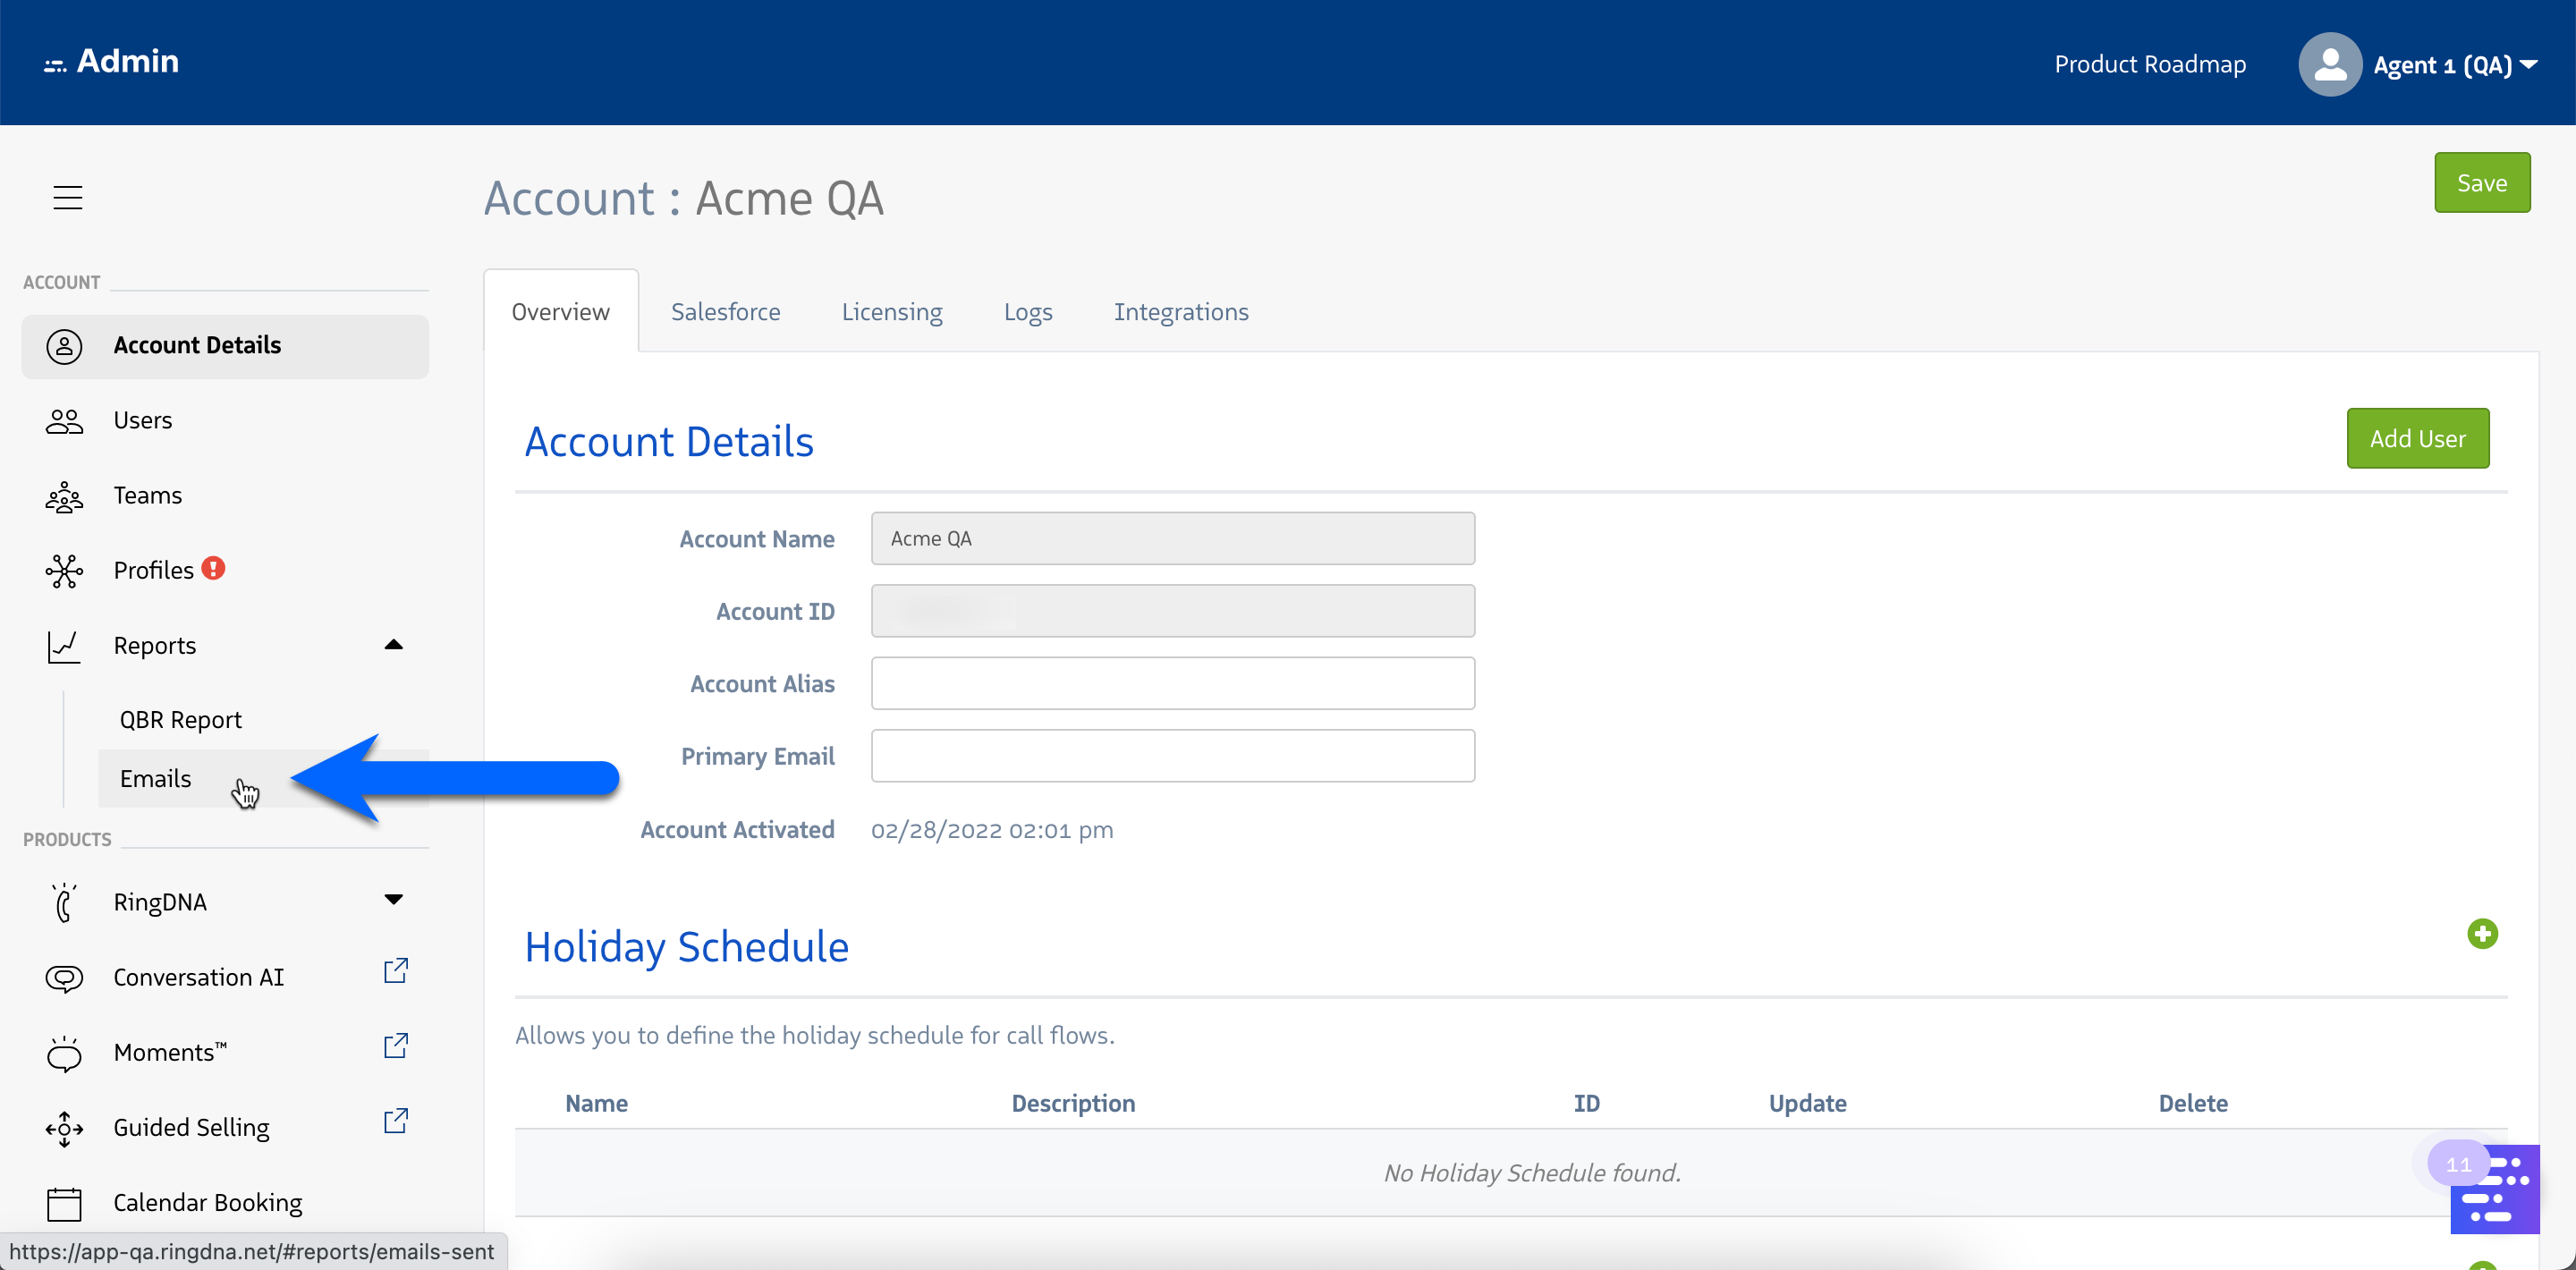Switch to the Licensing tab

click(x=892, y=312)
